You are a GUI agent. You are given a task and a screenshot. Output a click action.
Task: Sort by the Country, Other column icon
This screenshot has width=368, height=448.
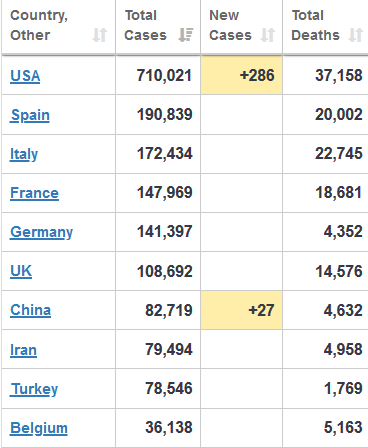pos(100,35)
